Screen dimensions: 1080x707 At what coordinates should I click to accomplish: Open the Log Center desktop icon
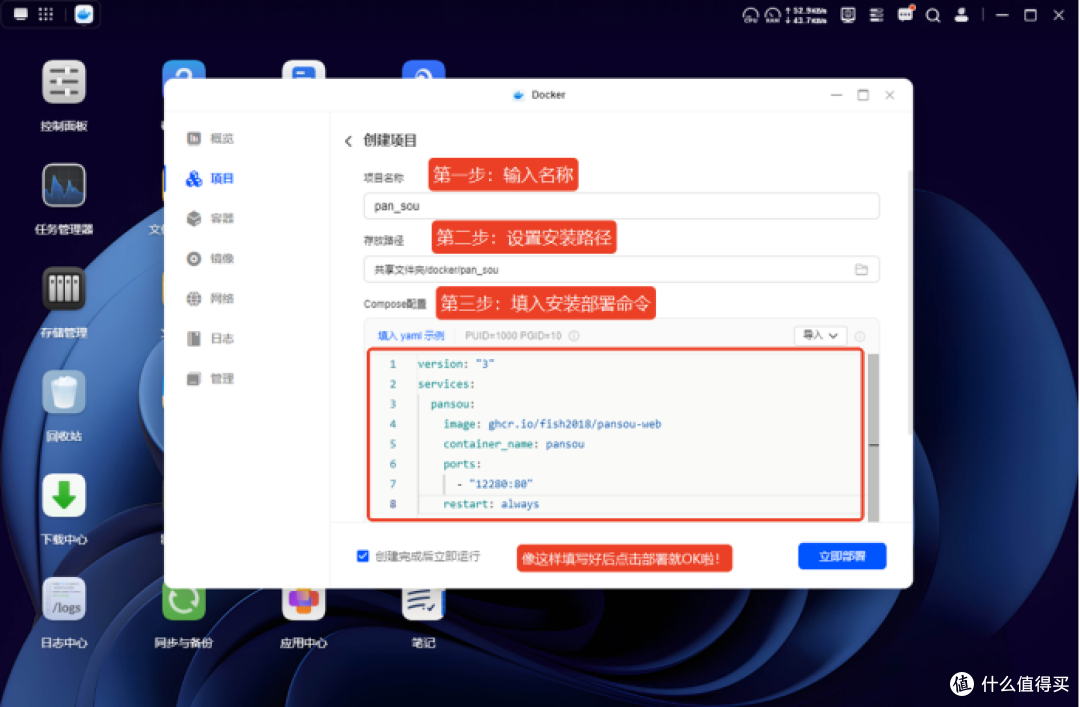coord(63,599)
